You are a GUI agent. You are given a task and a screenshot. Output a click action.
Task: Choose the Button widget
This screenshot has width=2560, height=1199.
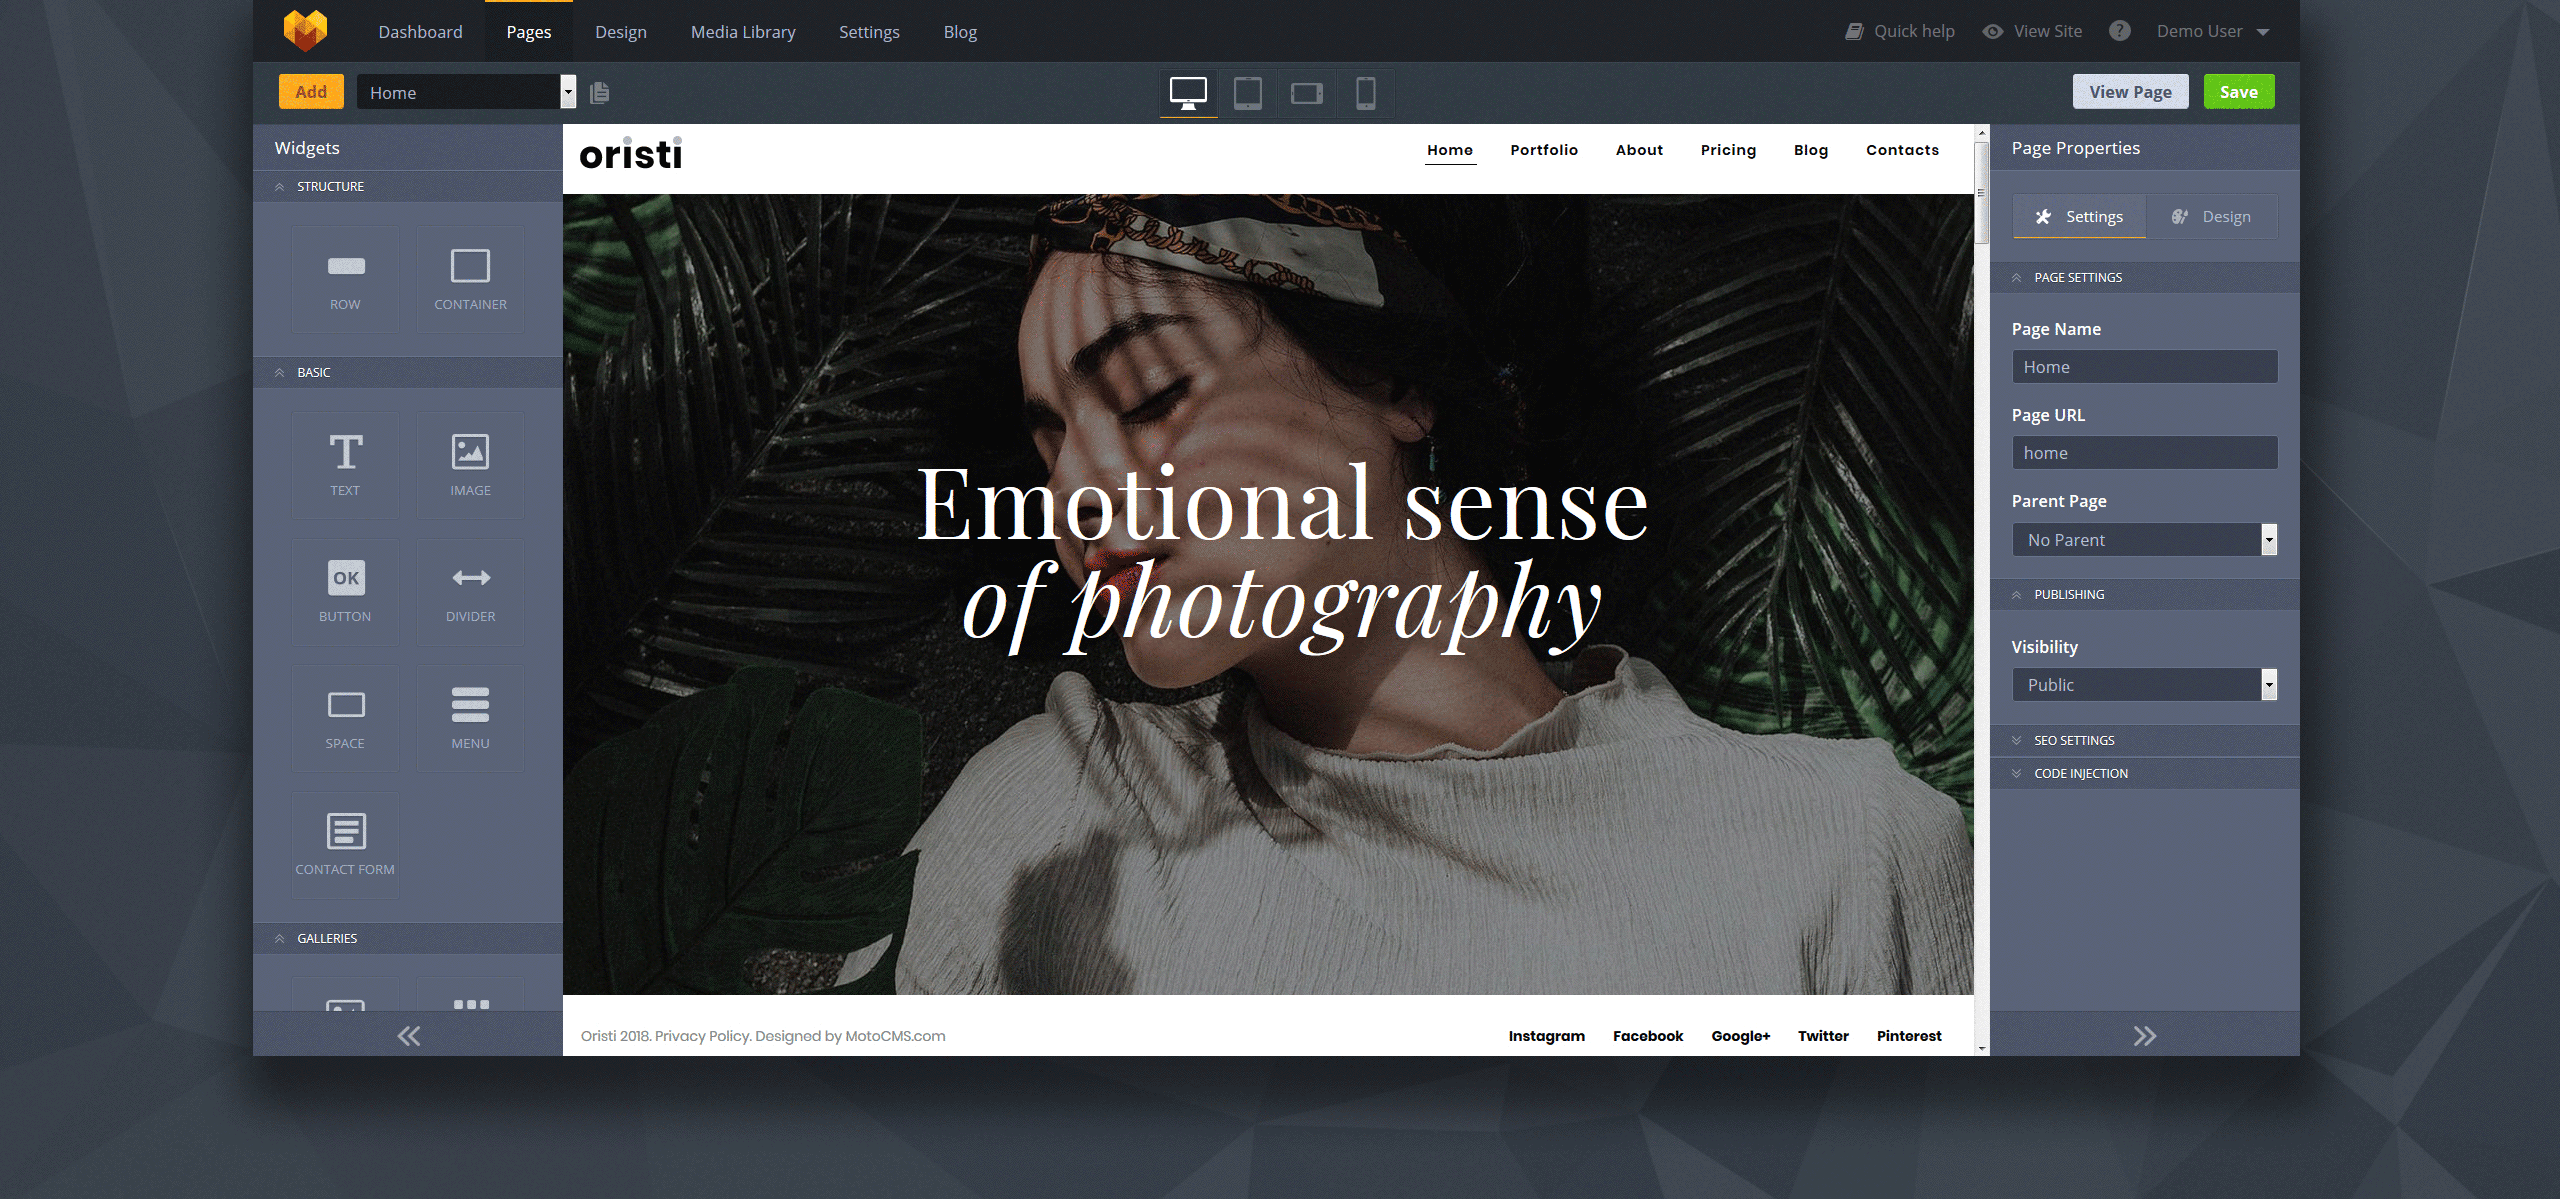tap(345, 592)
